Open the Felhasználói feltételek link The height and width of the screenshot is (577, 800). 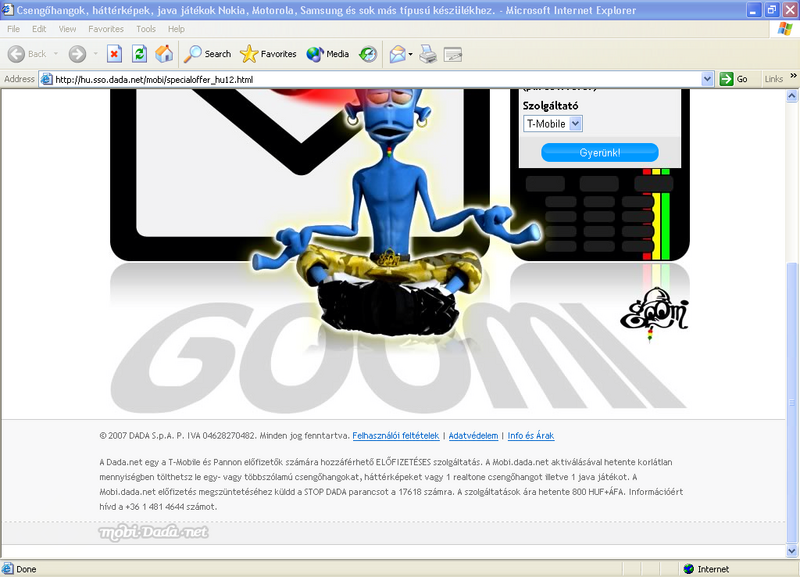[395, 436]
